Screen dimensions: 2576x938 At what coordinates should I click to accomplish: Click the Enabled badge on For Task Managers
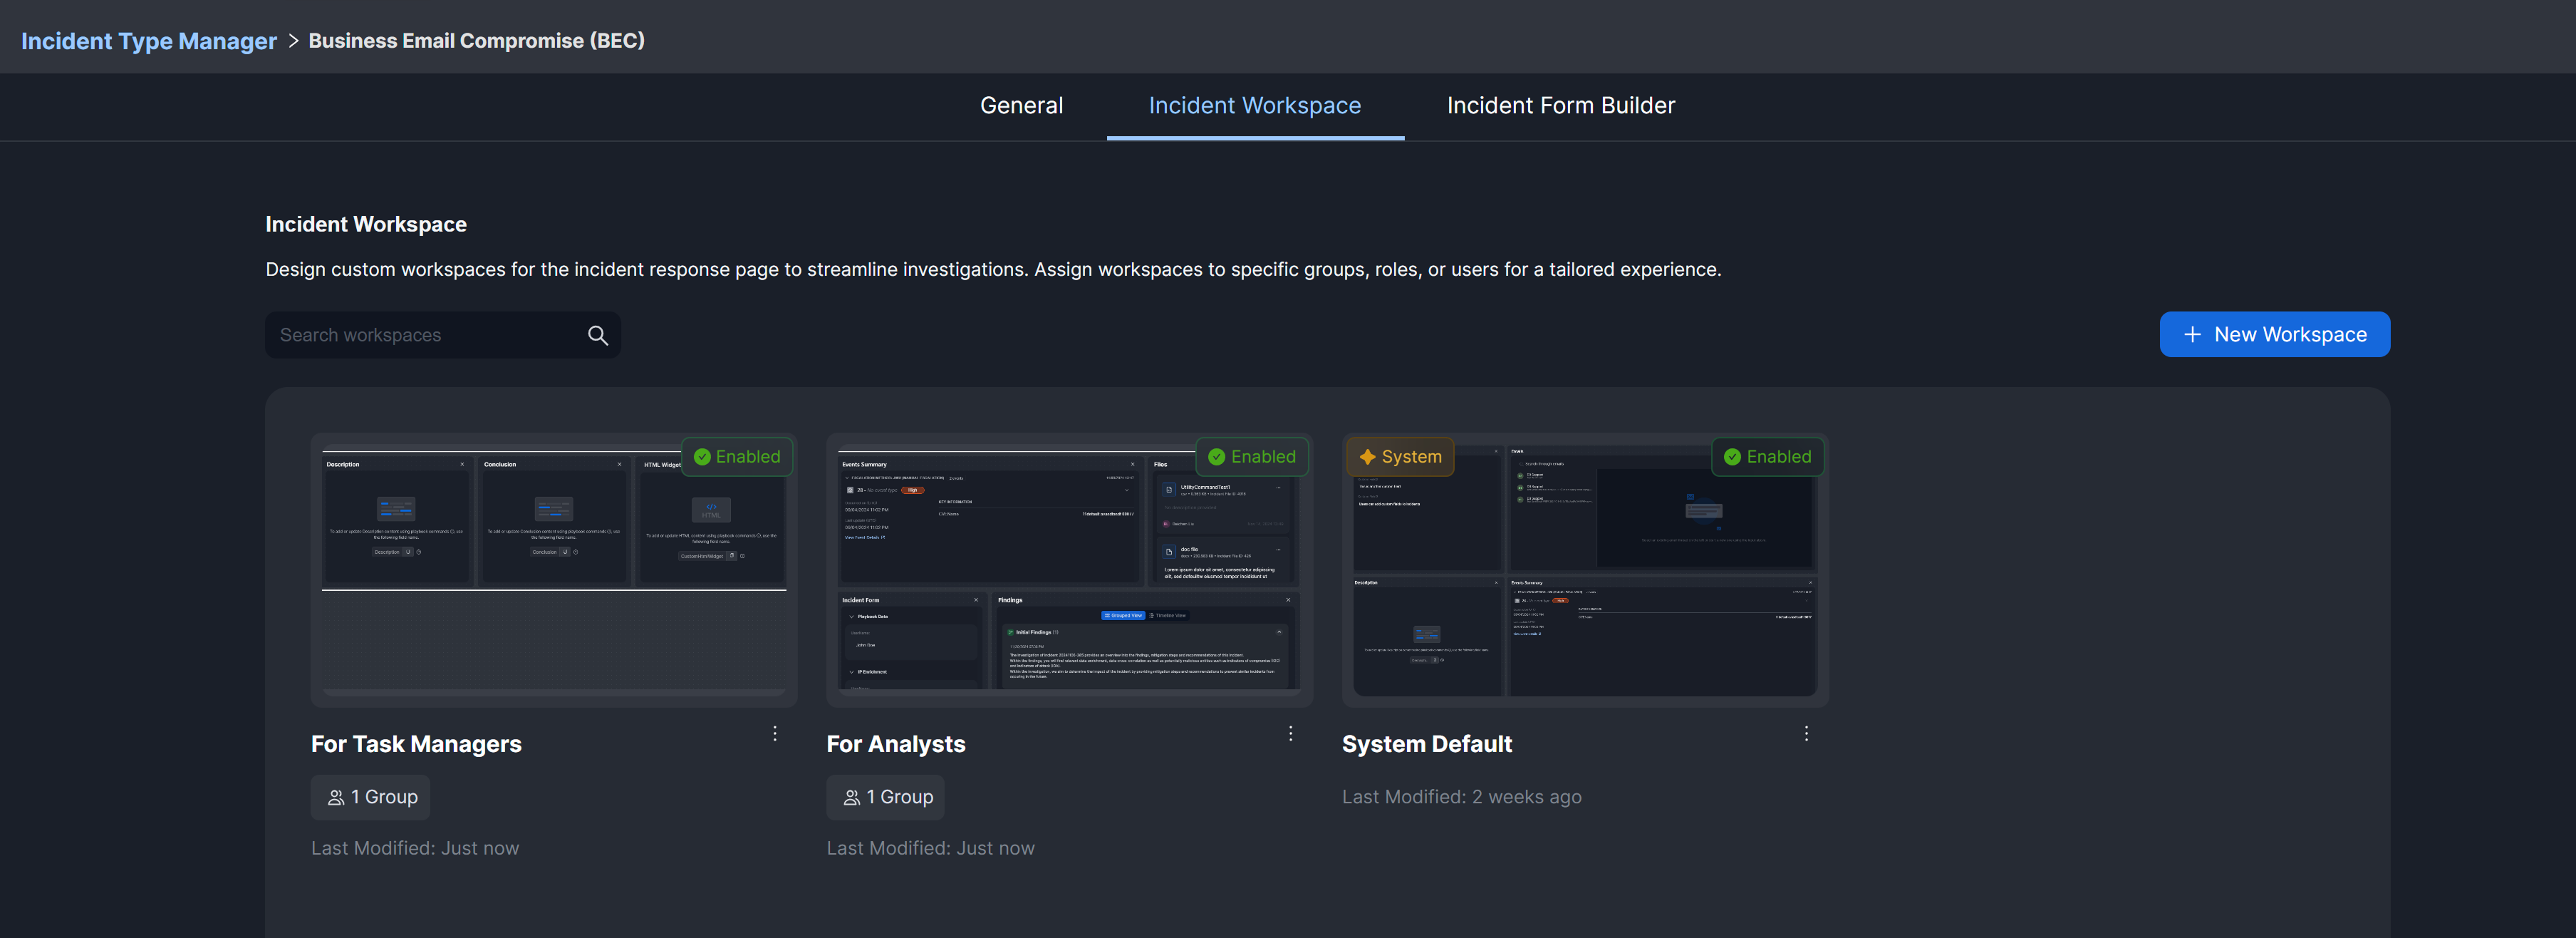[737, 457]
